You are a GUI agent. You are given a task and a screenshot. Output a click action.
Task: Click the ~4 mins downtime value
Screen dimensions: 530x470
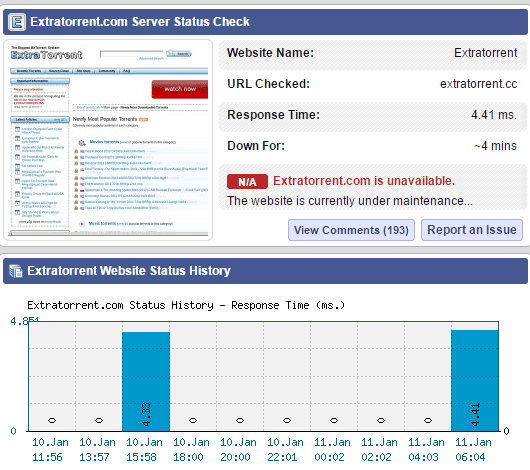pos(495,146)
